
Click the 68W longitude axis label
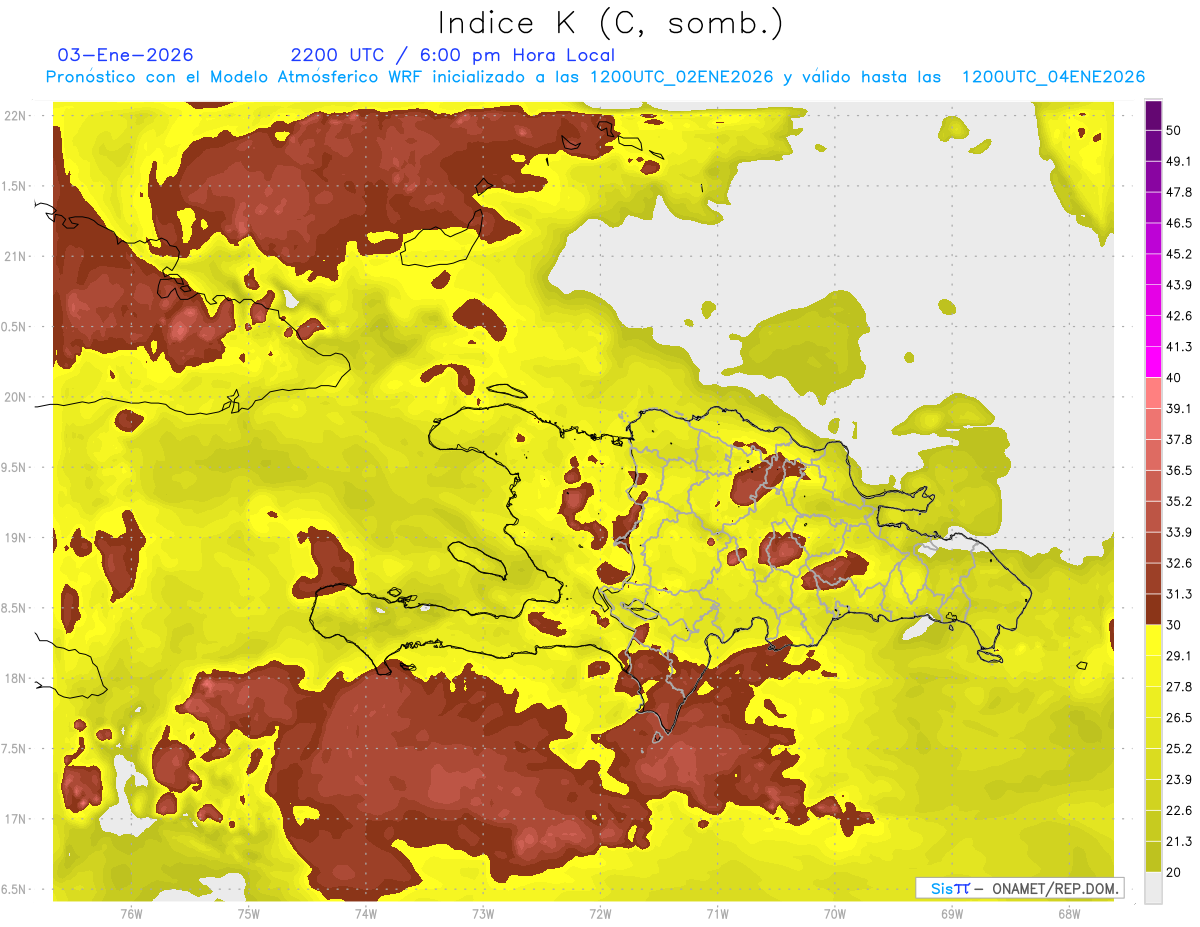[1068, 914]
